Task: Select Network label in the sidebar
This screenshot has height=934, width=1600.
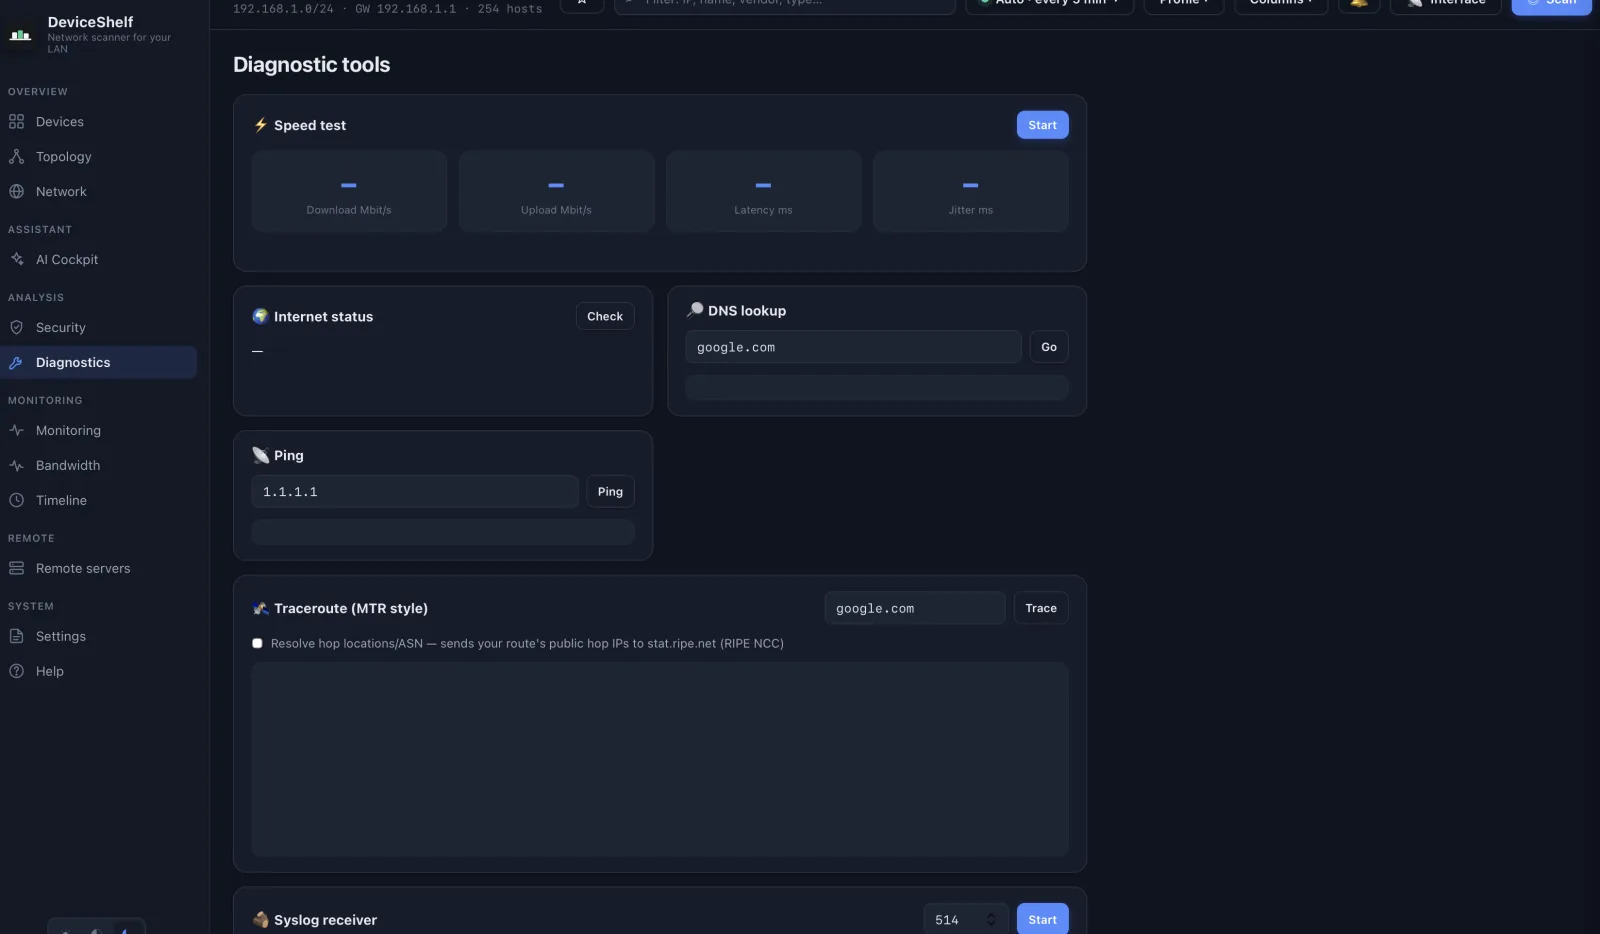Action: [x=61, y=192]
